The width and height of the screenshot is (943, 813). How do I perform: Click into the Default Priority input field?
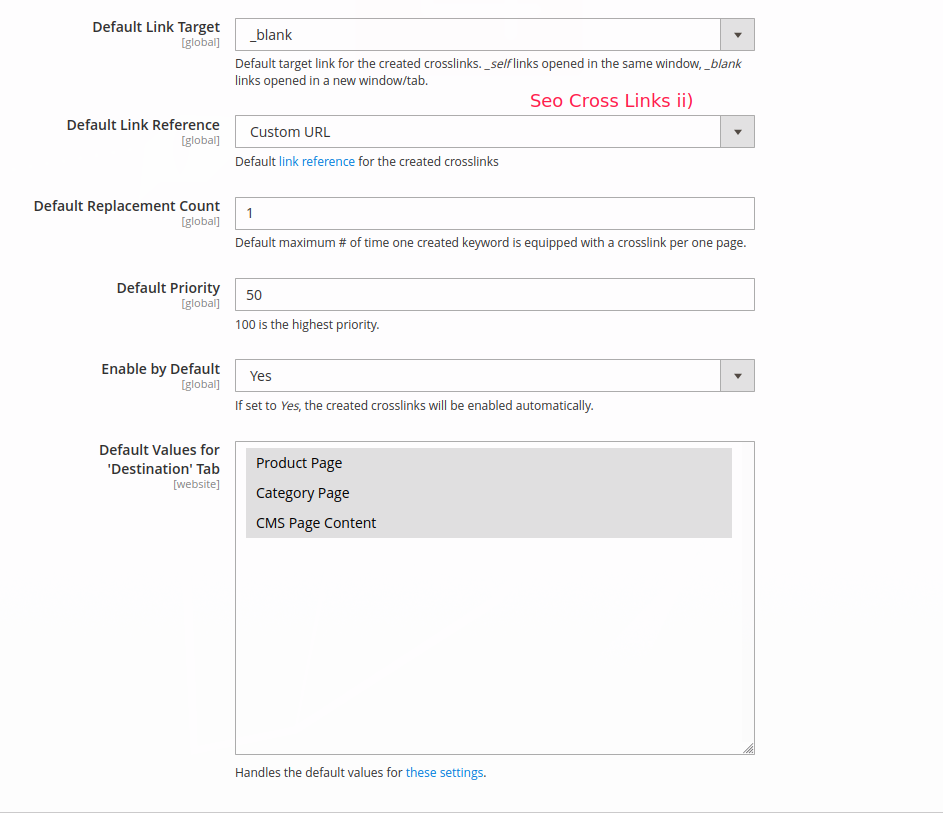point(494,295)
